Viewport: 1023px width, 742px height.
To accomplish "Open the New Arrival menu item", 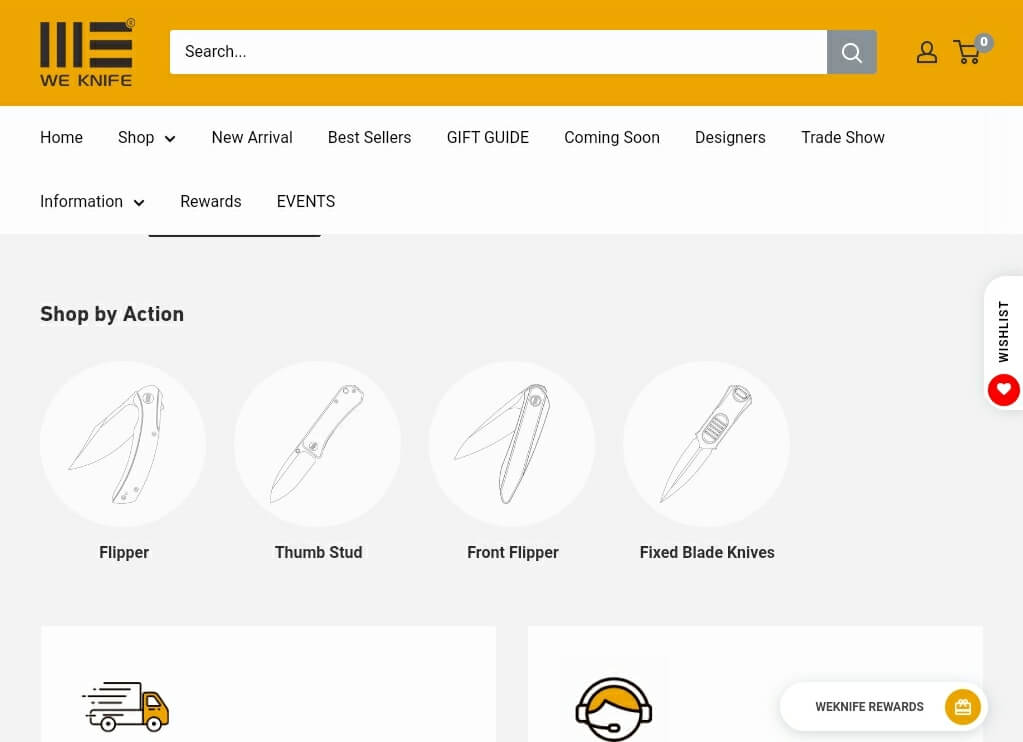I will point(252,138).
